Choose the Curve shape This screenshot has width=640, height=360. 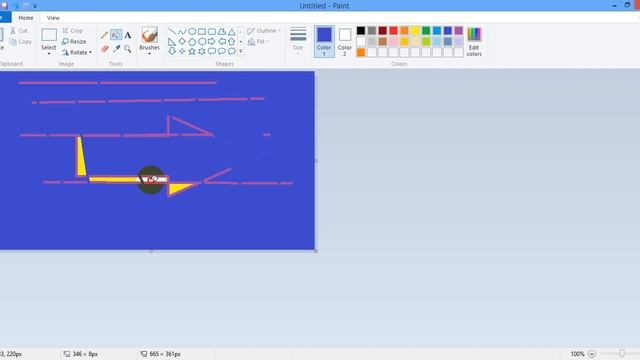[182, 31]
